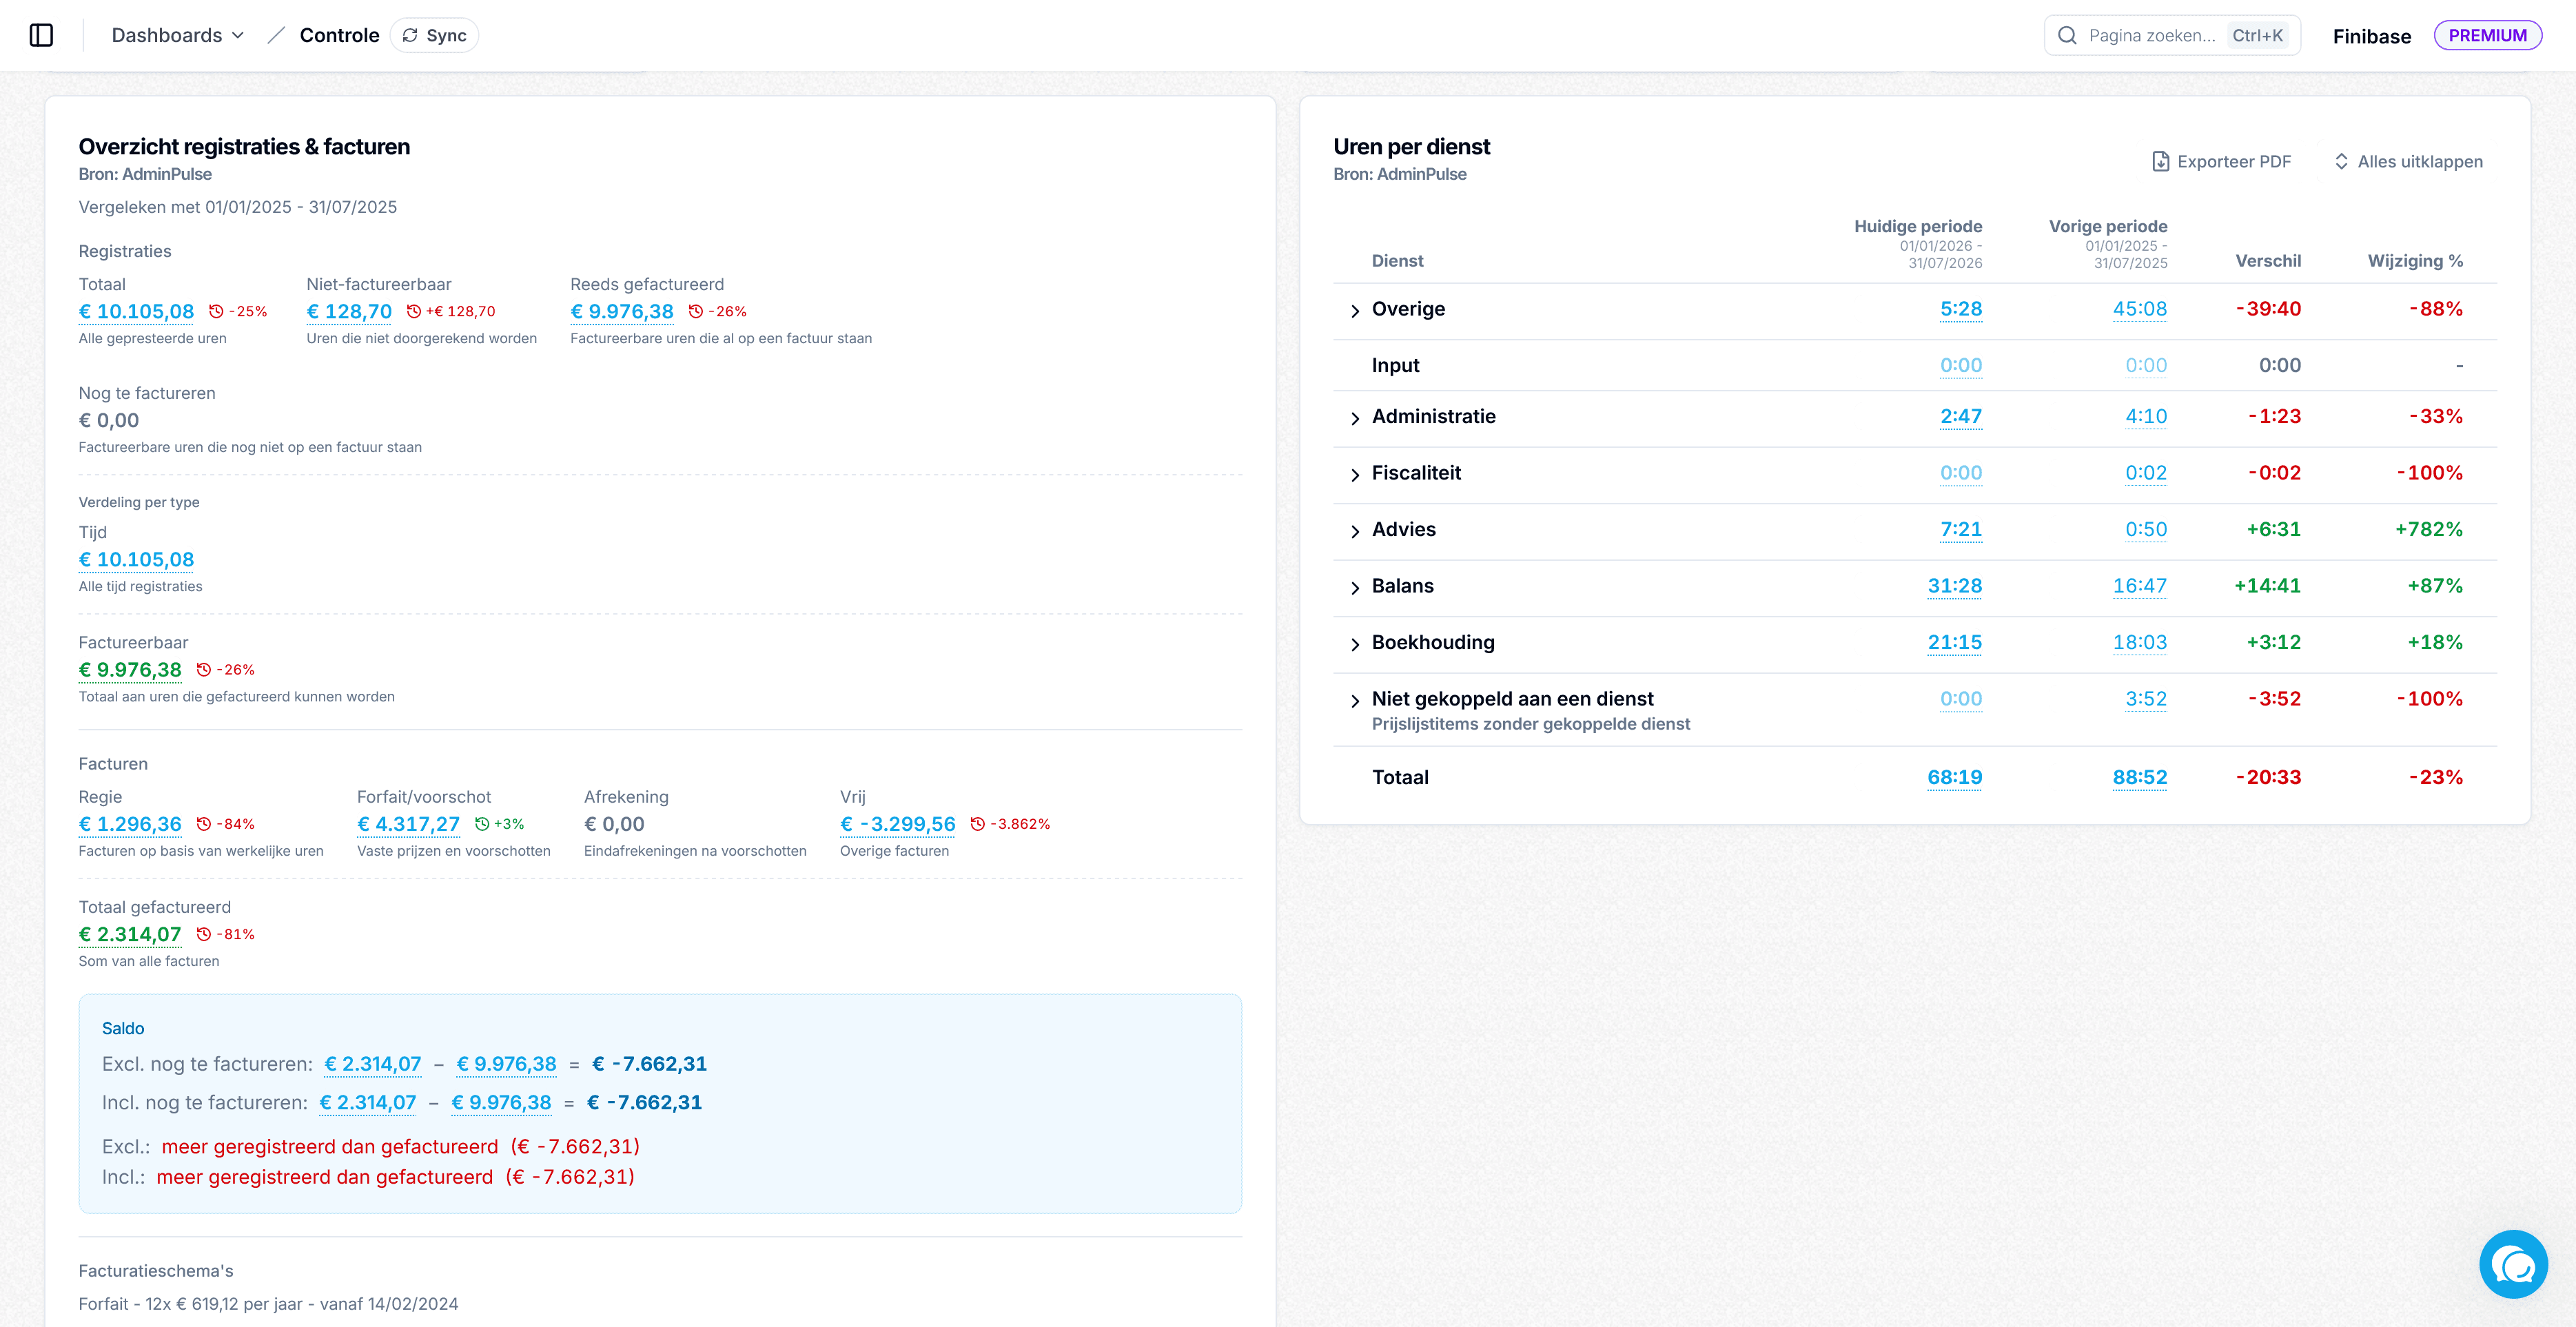Screen dimensions: 2576x1327
Task: Open the Finibase account label
Action: (x=2371, y=36)
